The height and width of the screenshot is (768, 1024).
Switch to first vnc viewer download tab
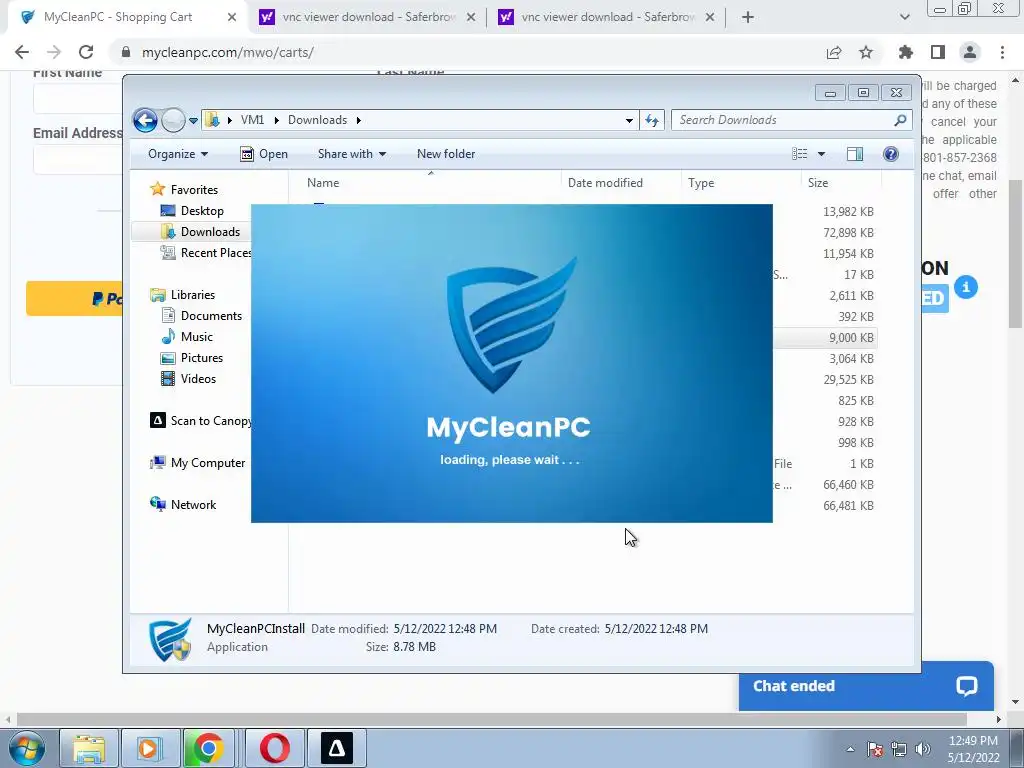pos(368,17)
